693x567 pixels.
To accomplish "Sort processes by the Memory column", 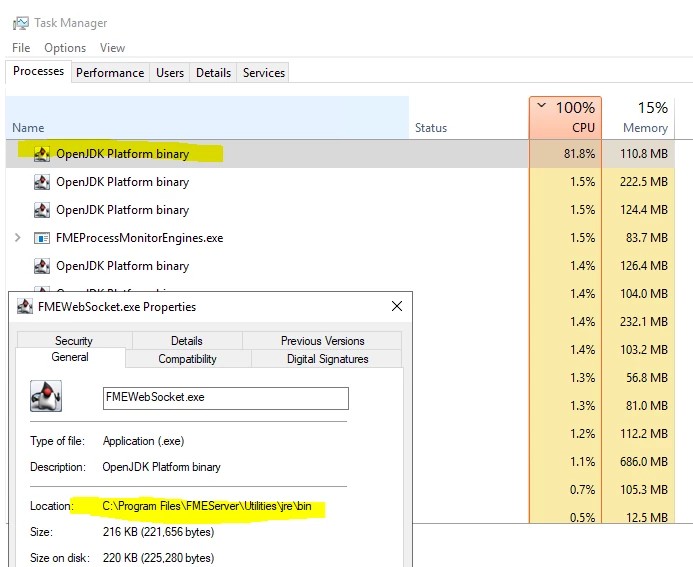I will pyautogui.click(x=638, y=118).
